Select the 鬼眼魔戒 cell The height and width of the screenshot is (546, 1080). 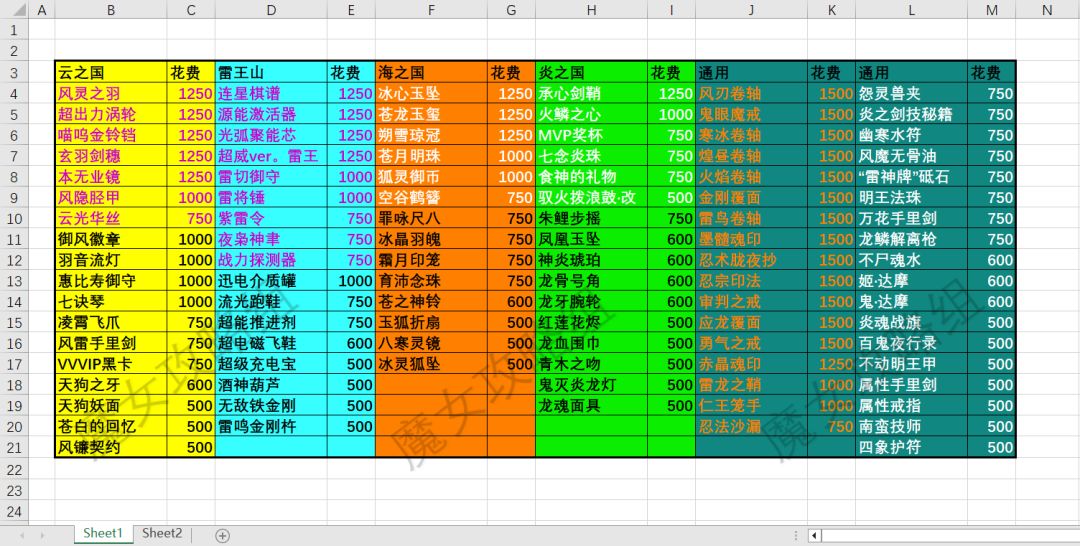click(x=751, y=114)
